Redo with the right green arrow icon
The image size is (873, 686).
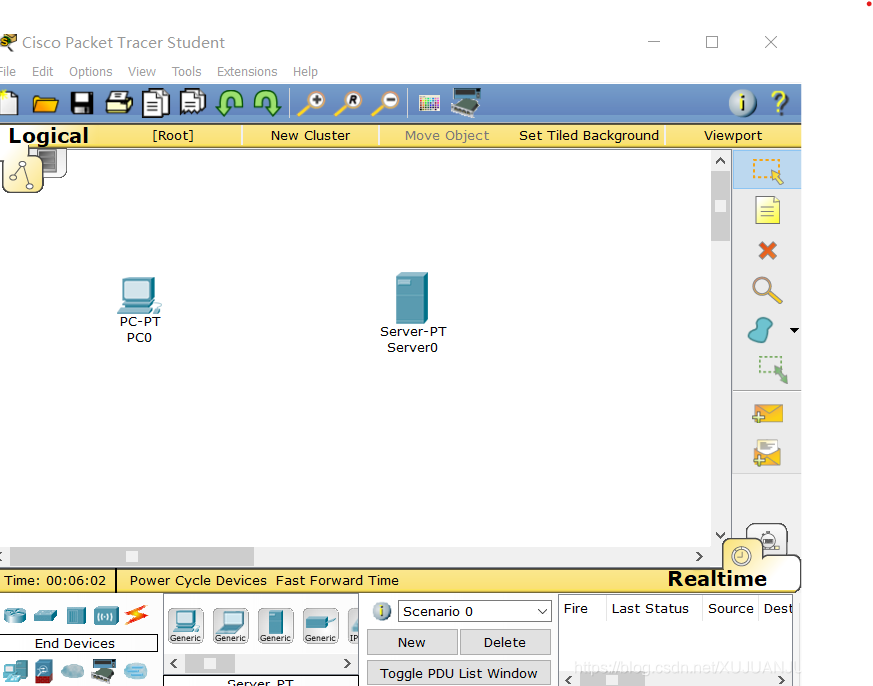[x=267, y=103]
